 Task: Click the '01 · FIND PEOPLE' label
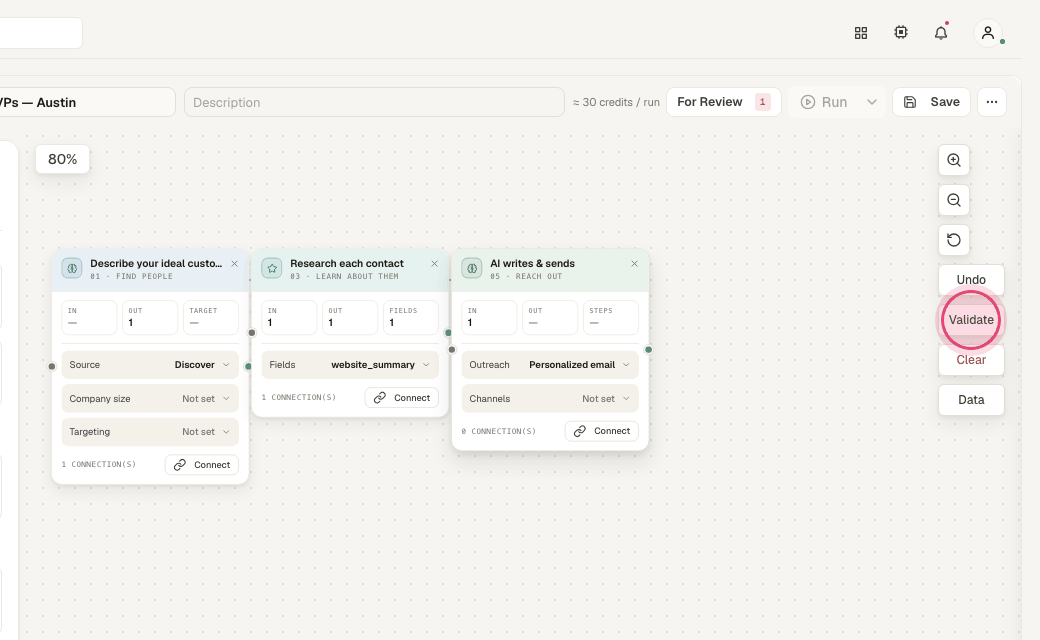[131, 277]
